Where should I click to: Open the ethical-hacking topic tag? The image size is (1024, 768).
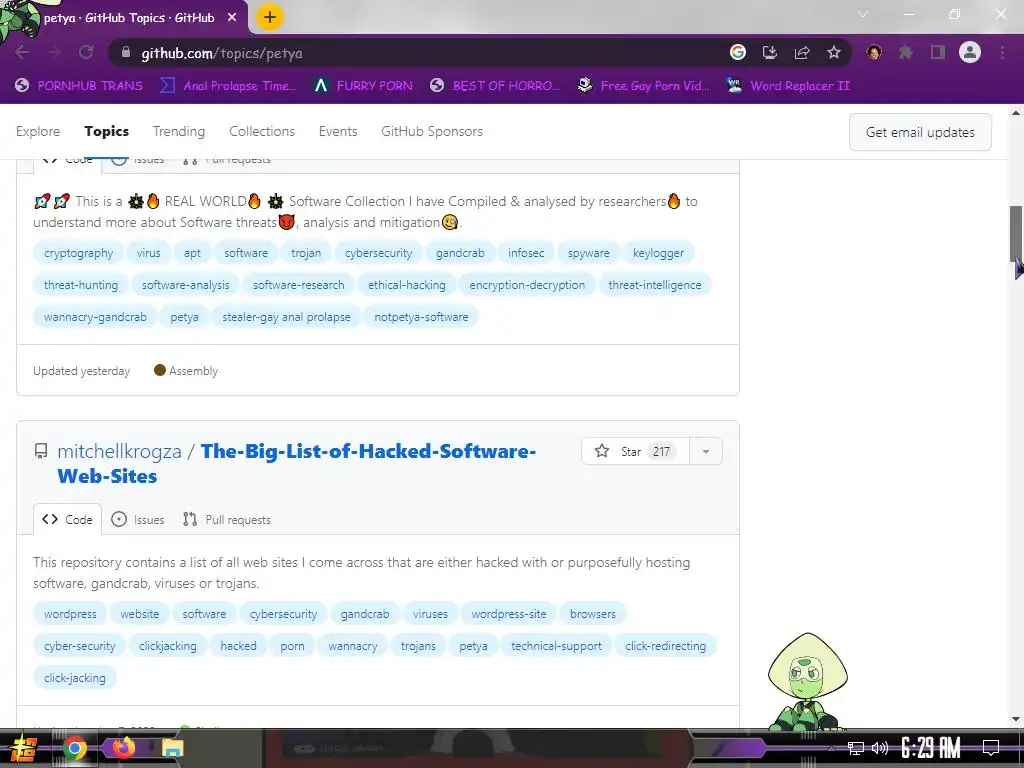[407, 285]
